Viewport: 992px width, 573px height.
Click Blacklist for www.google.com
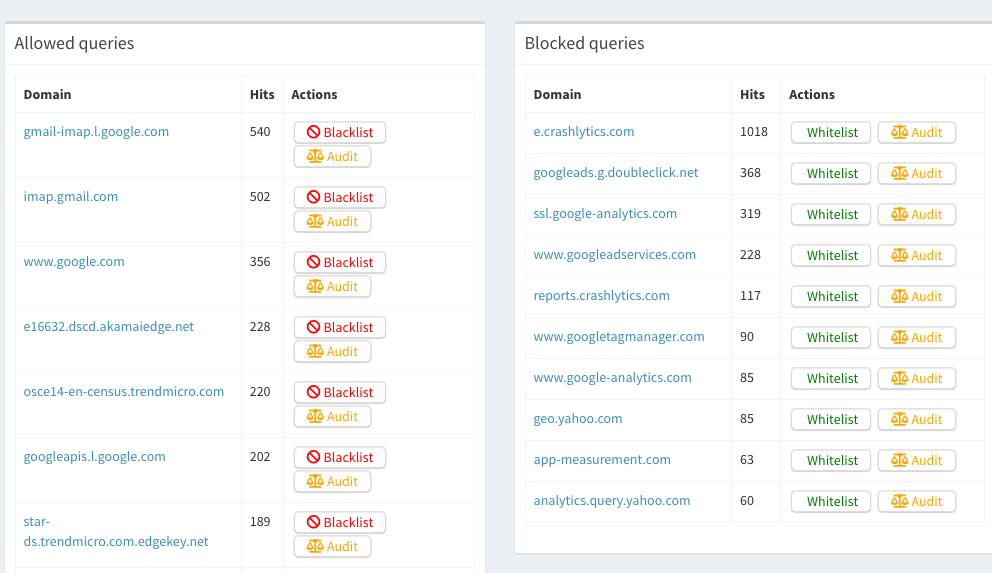coord(340,262)
